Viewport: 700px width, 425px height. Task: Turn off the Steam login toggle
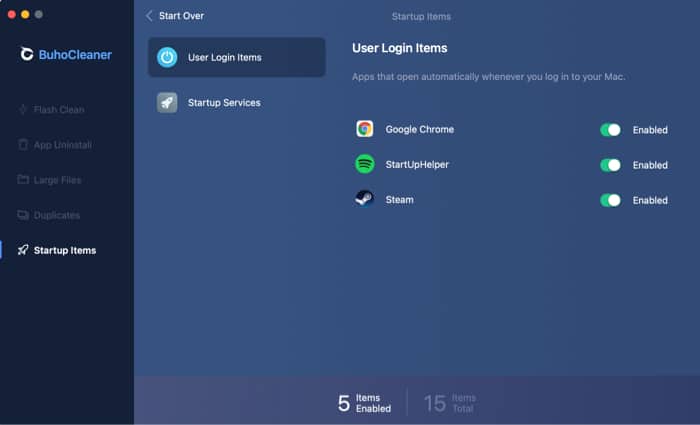click(610, 200)
